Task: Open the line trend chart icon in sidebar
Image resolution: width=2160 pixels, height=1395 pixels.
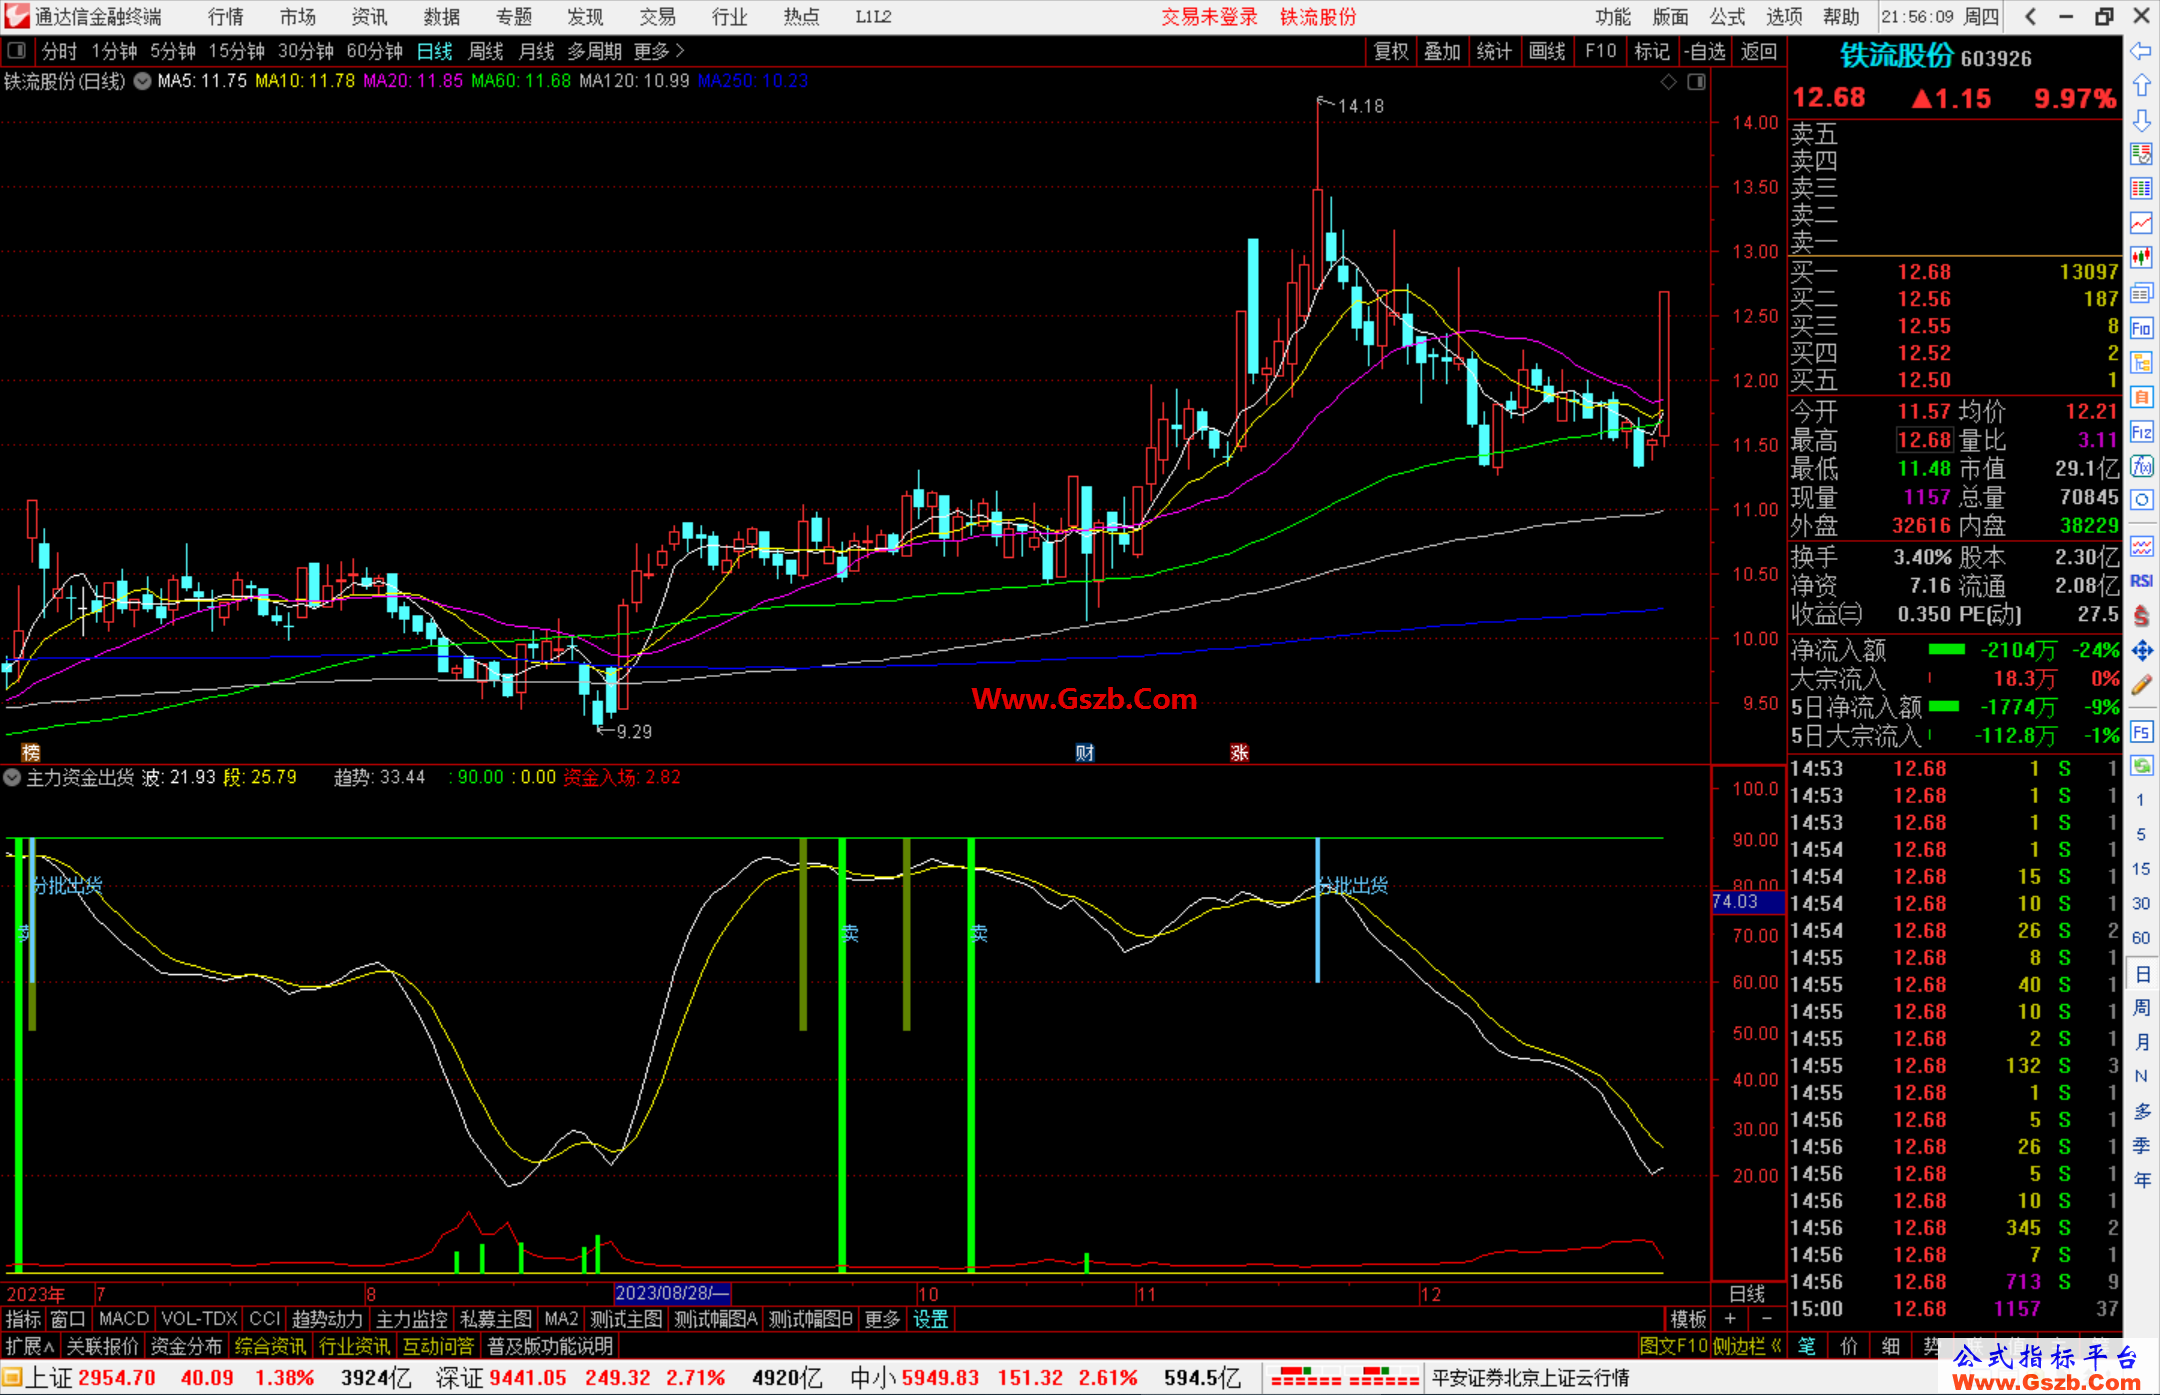Action: pyautogui.click(x=2141, y=223)
